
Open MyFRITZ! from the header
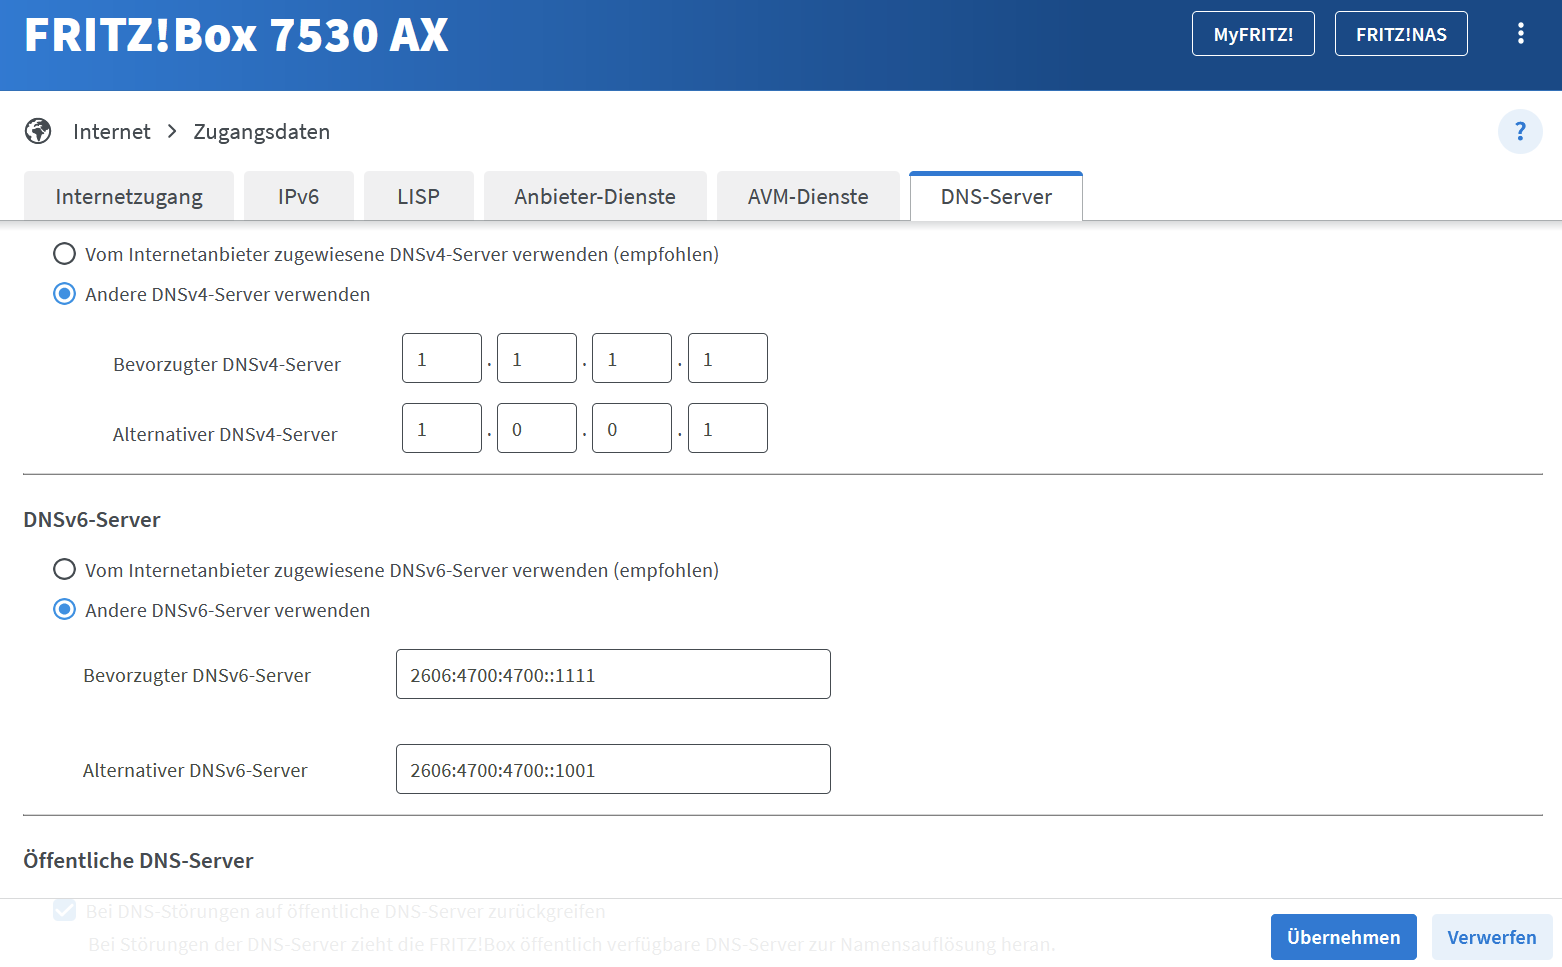click(1253, 34)
